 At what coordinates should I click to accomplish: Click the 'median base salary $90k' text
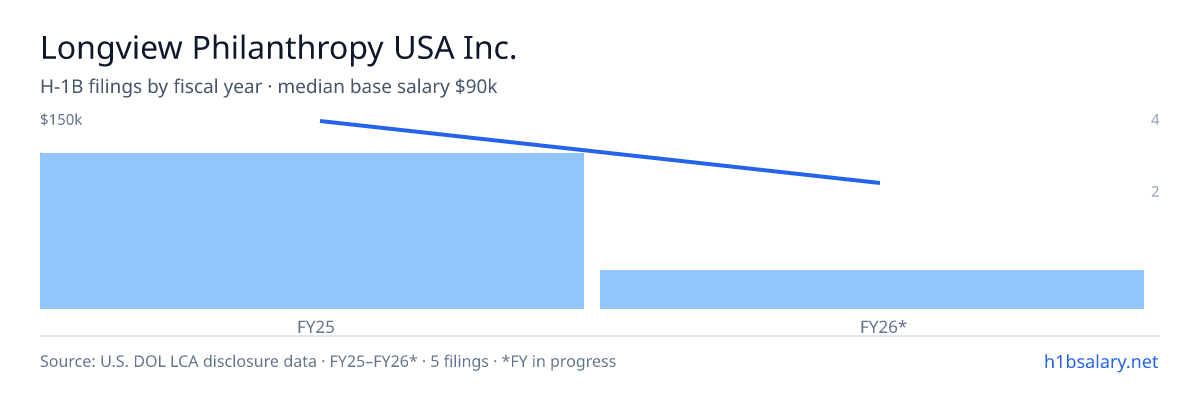(388, 87)
